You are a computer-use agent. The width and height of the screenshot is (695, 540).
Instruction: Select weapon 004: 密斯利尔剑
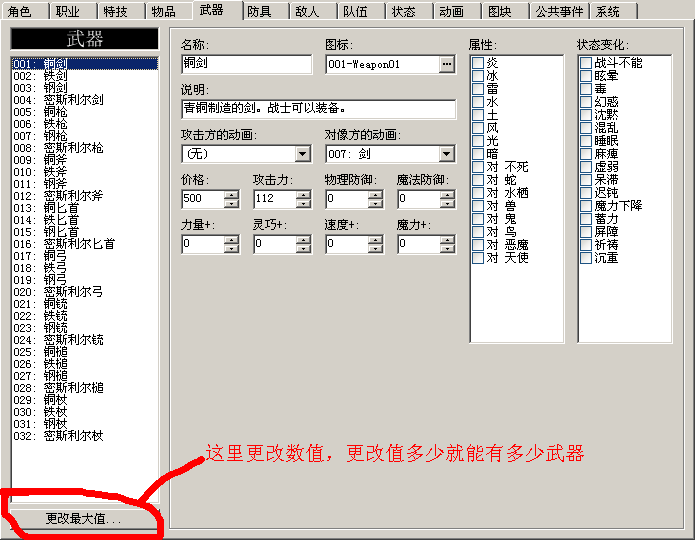pos(85,100)
